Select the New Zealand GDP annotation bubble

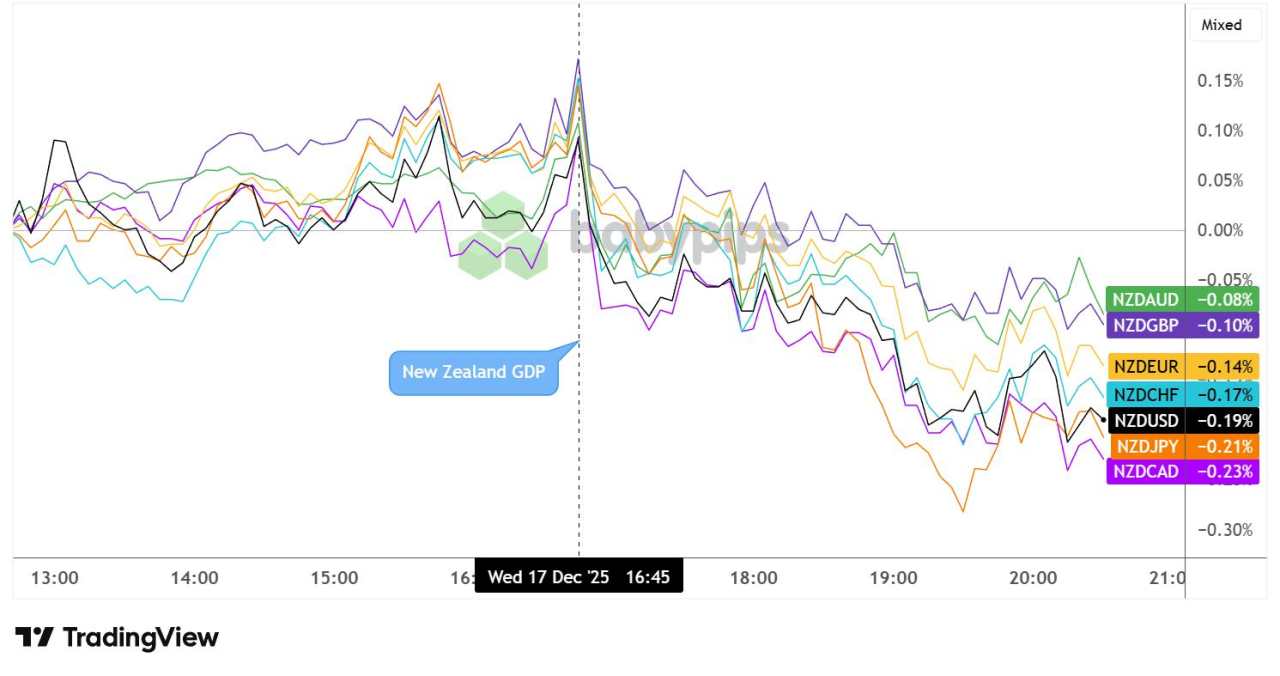pos(473,372)
